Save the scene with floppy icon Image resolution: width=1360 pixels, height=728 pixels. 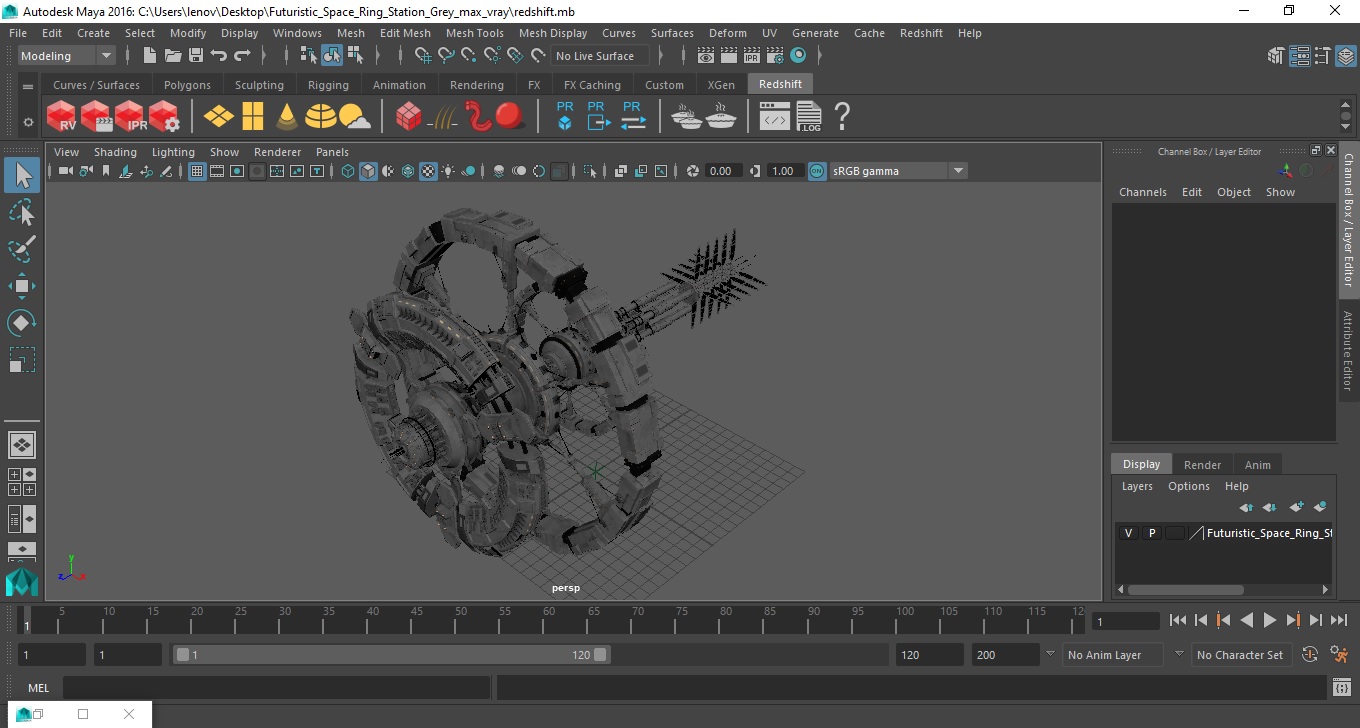tap(196, 56)
